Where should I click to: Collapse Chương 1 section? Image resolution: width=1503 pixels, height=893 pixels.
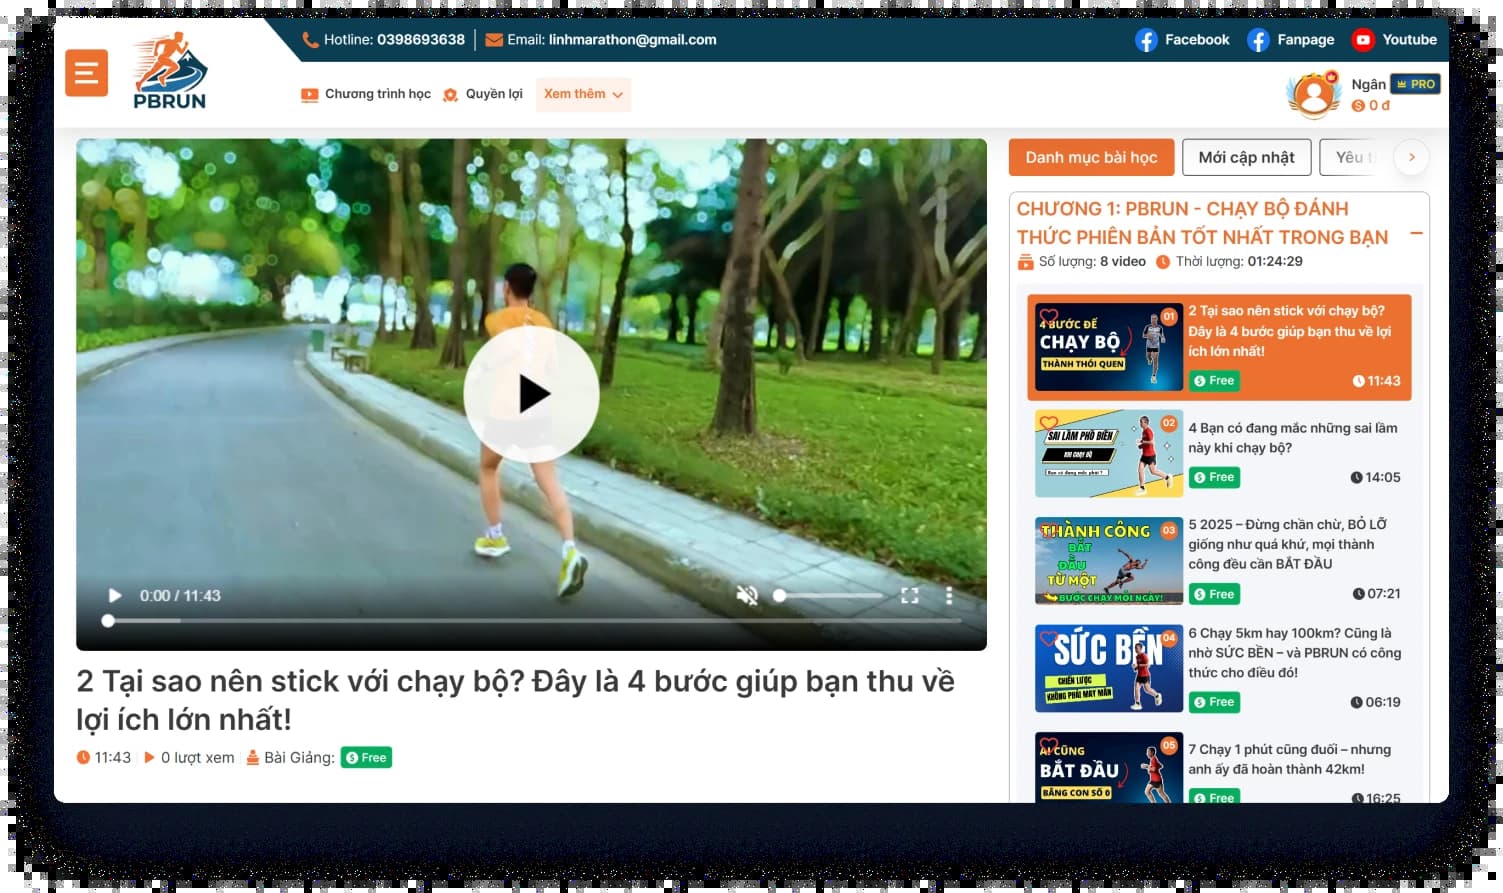[x=1416, y=234]
